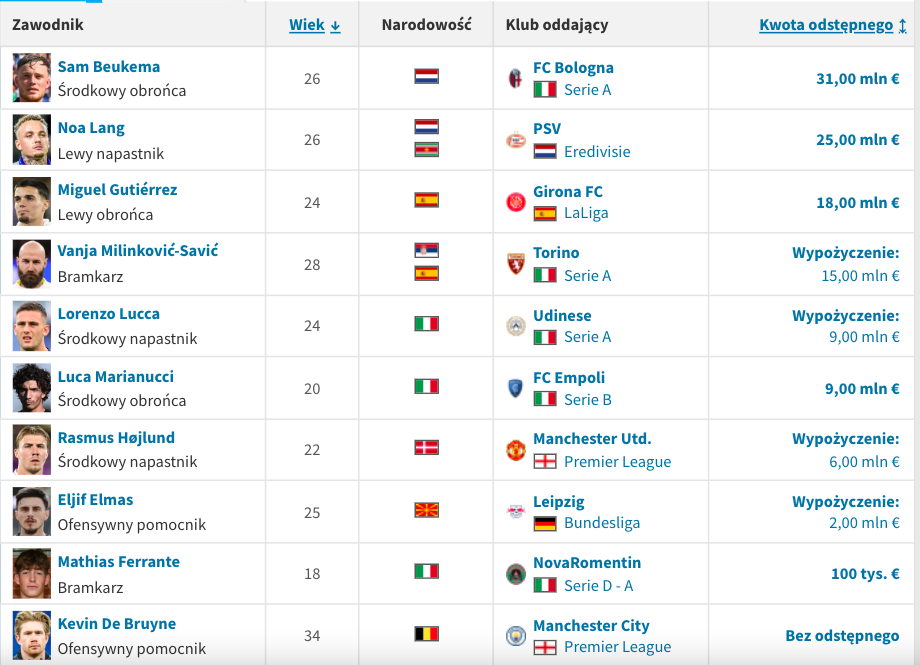The height and width of the screenshot is (665, 920).
Task: Click the Torino club crest icon
Action: (x=515, y=264)
